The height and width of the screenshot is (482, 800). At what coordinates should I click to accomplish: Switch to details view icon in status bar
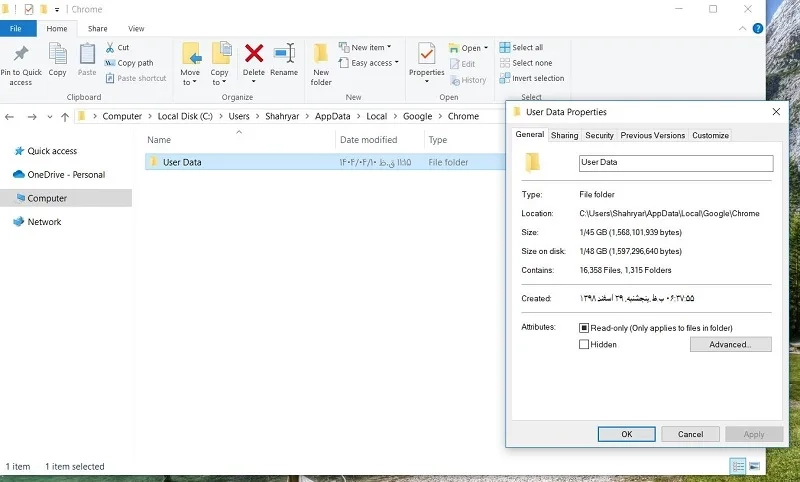738,466
